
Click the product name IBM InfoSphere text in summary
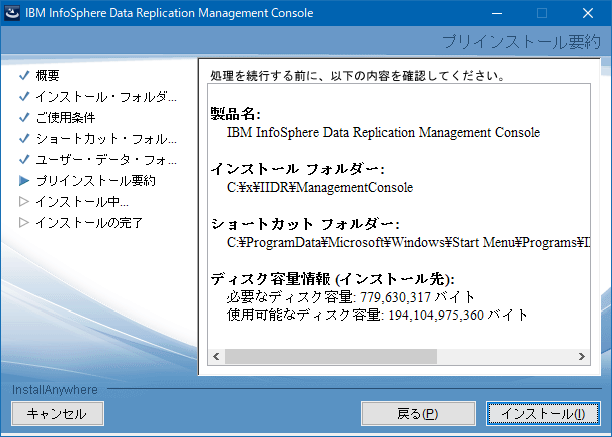click(x=383, y=133)
